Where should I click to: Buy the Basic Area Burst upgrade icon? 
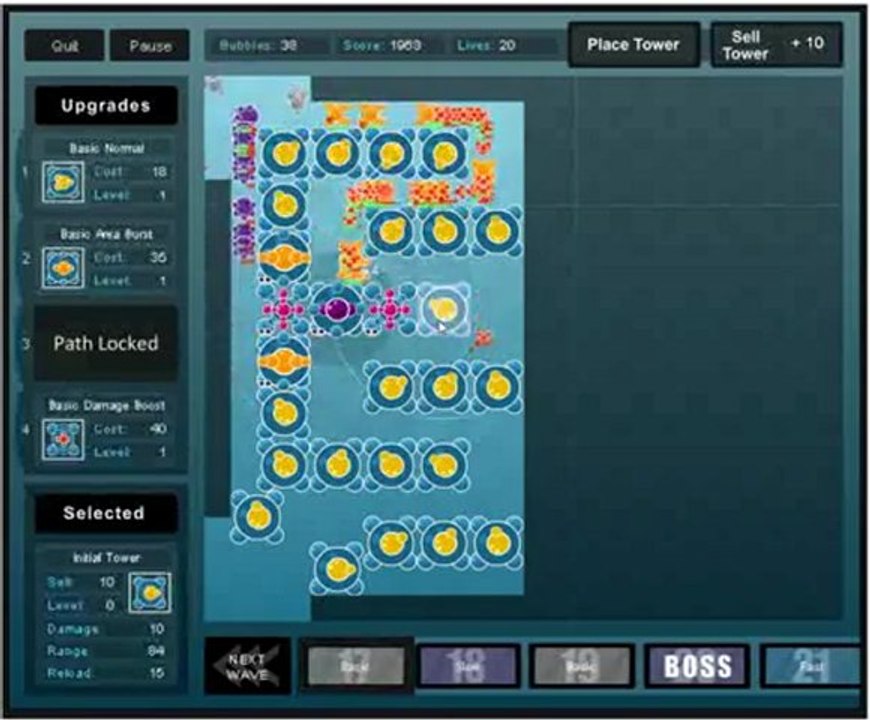point(63,268)
